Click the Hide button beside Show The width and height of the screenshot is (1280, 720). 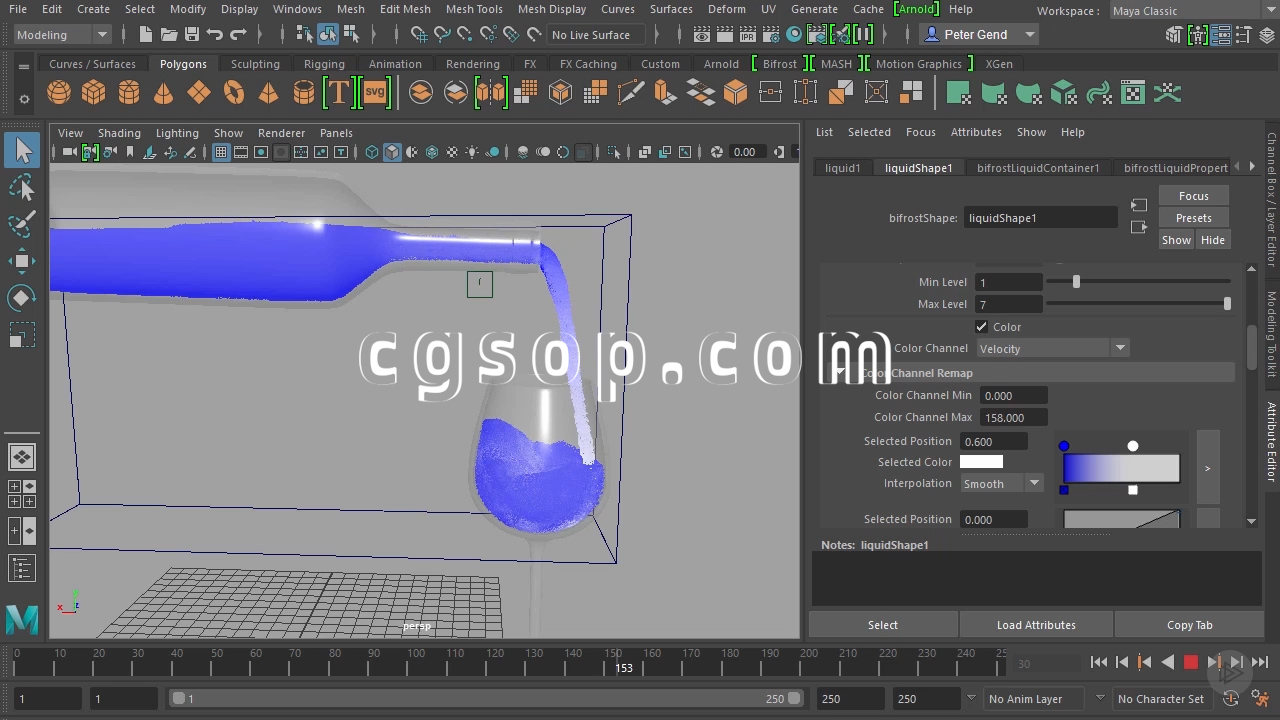[x=1213, y=240]
